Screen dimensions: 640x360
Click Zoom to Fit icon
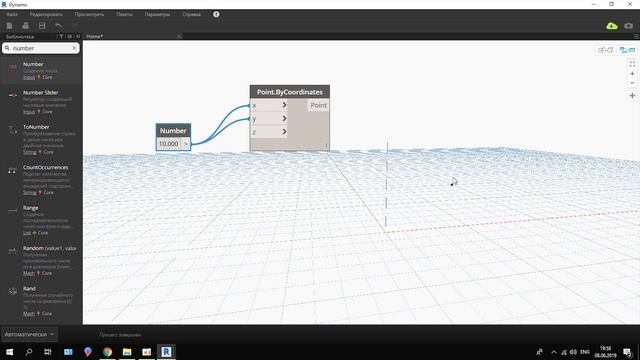(x=632, y=64)
